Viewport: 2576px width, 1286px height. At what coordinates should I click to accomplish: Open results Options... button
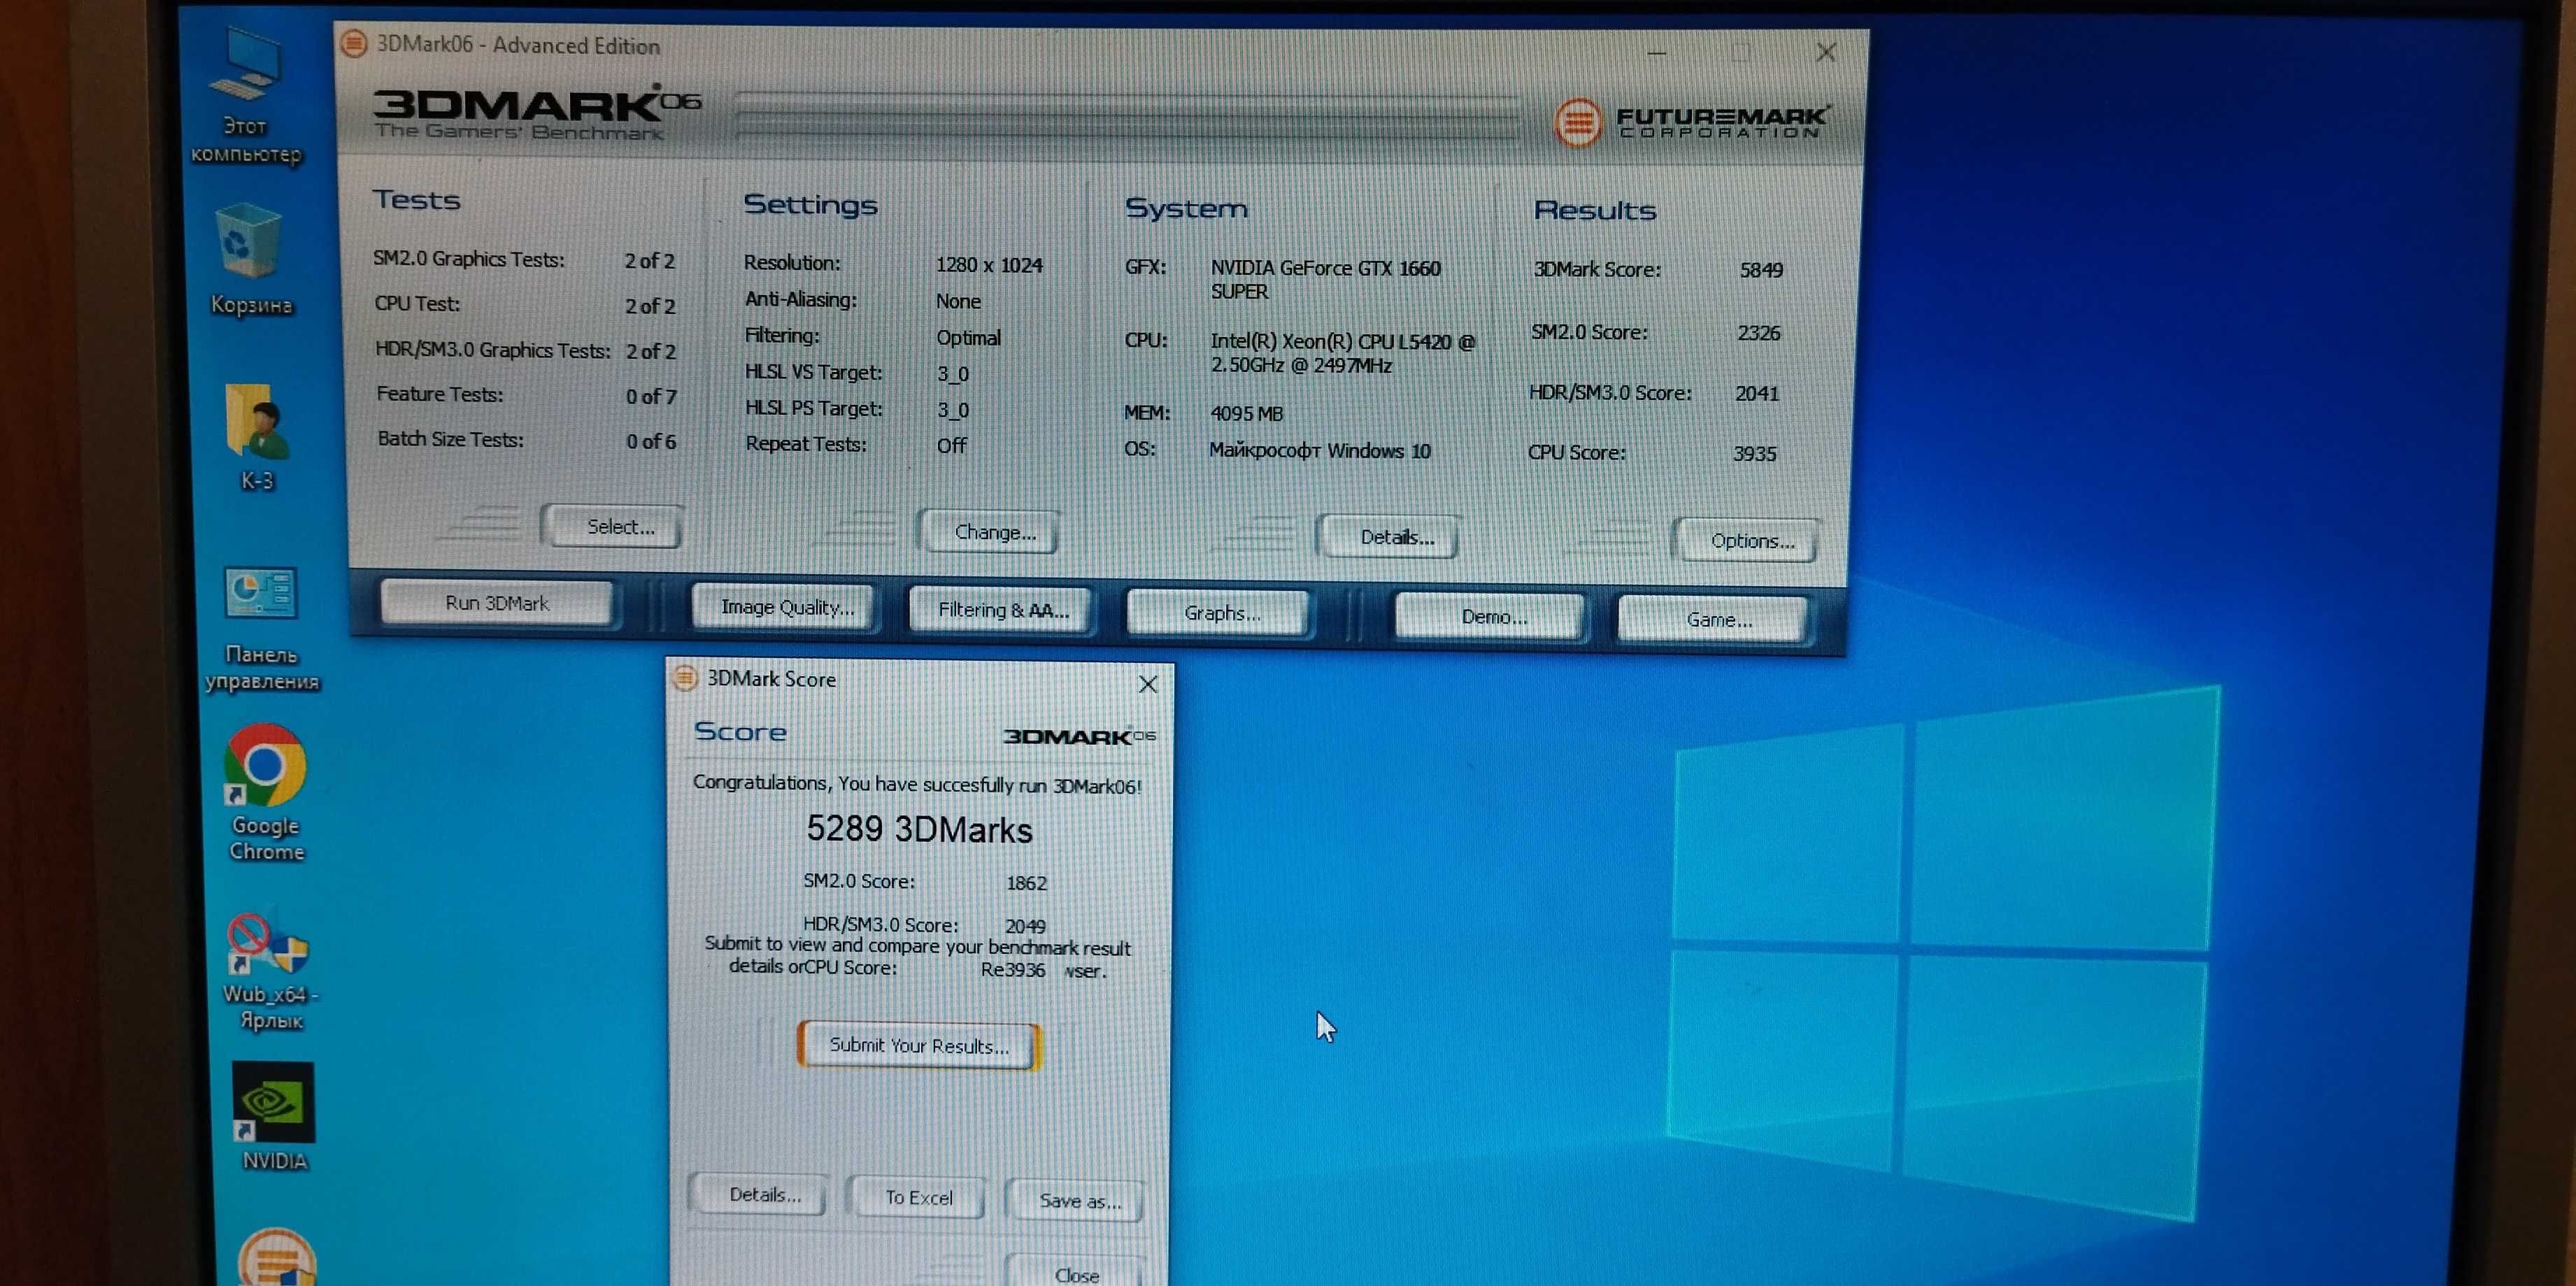[1747, 541]
